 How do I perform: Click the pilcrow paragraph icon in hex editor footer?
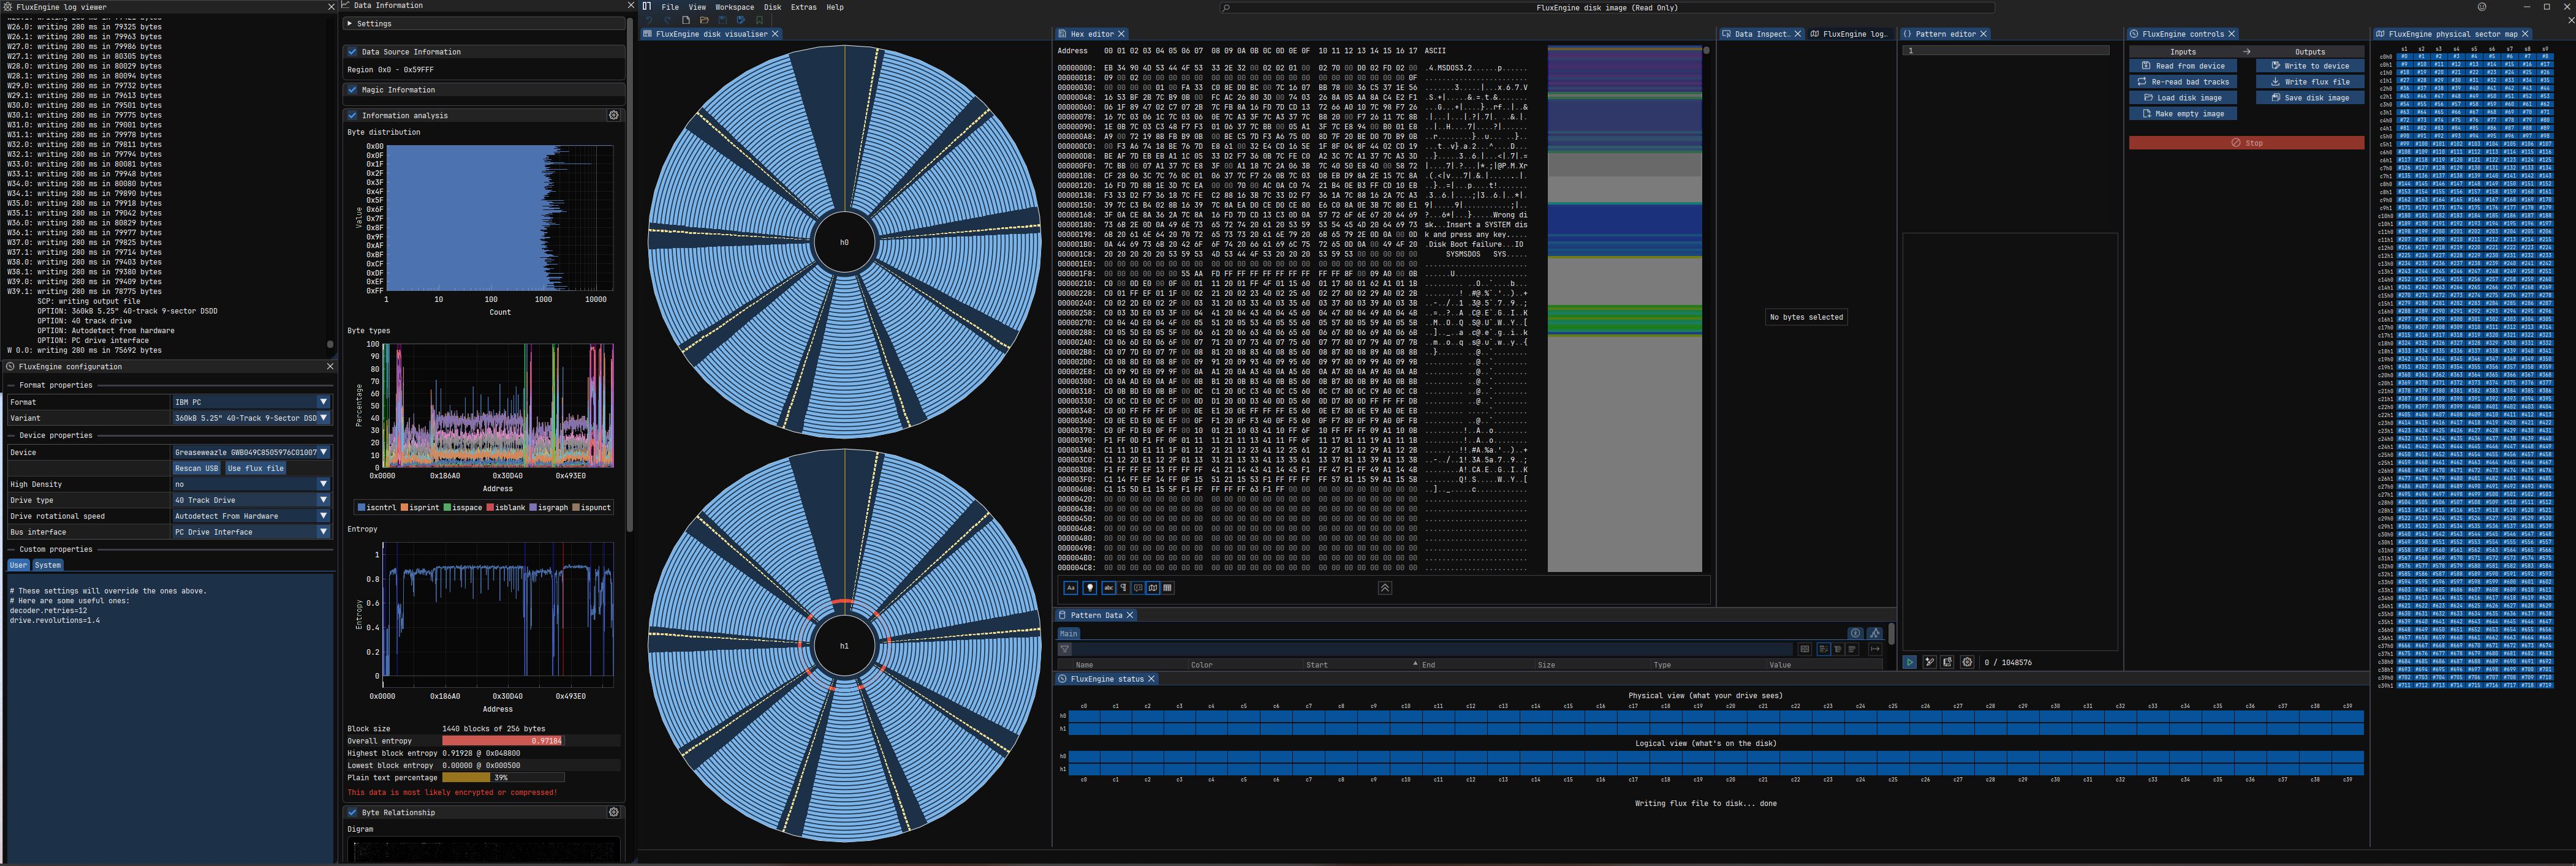coord(1124,588)
